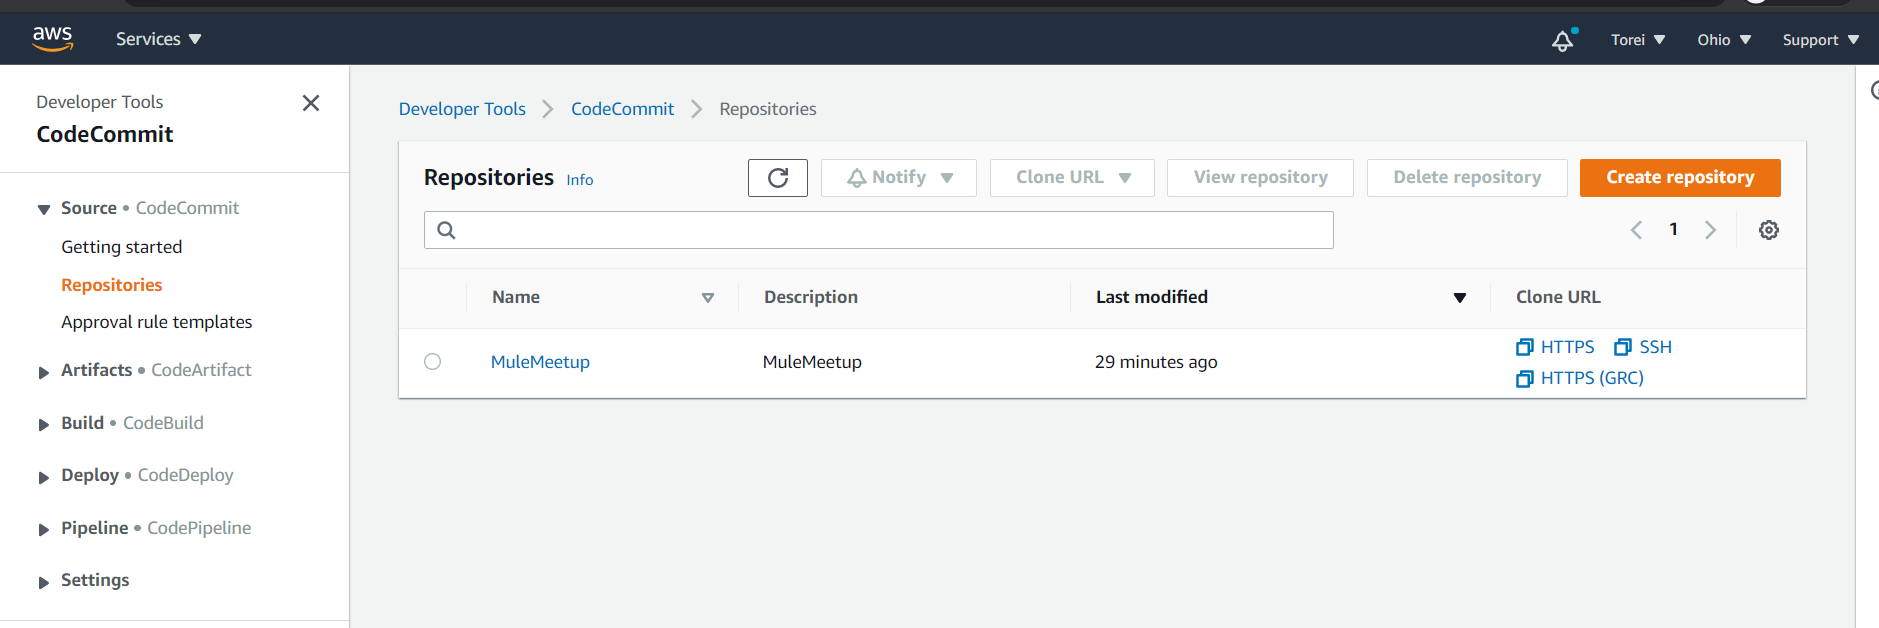Click the AWS logo home icon
The width and height of the screenshot is (1879, 628).
[x=52, y=39]
